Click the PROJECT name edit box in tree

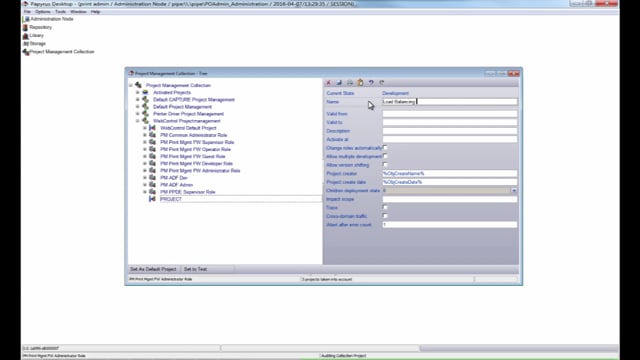[x=240, y=199]
